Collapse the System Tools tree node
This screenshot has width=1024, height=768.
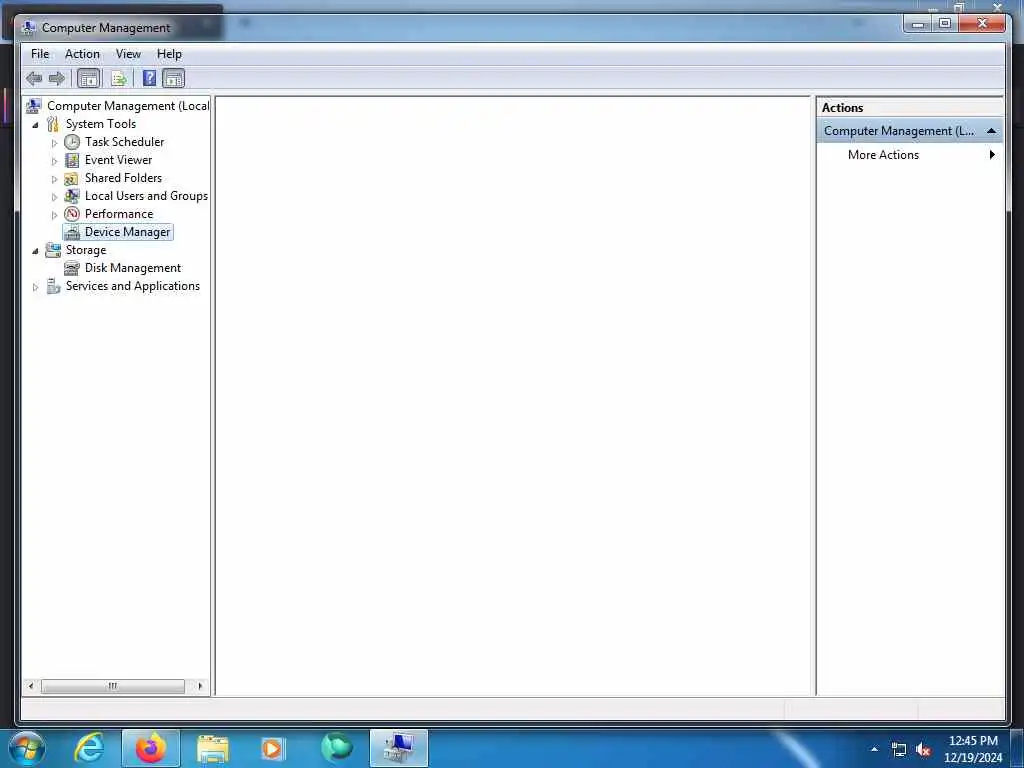35,125
